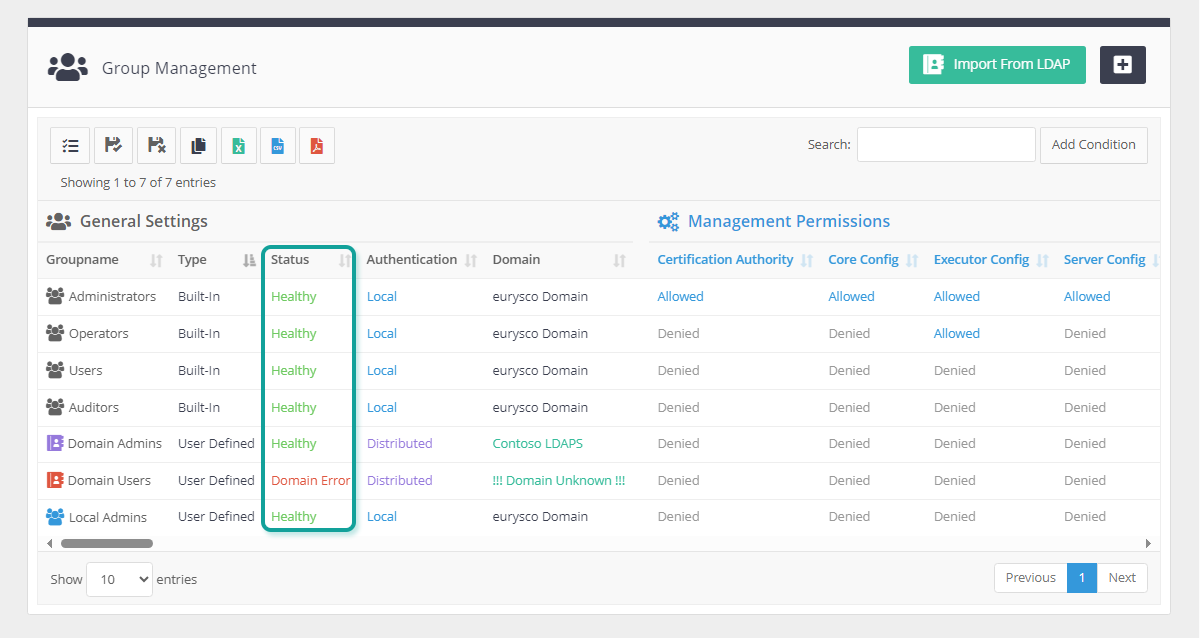The width and height of the screenshot is (1200, 638).
Task: Click the Operators group icon
Action: point(55,333)
